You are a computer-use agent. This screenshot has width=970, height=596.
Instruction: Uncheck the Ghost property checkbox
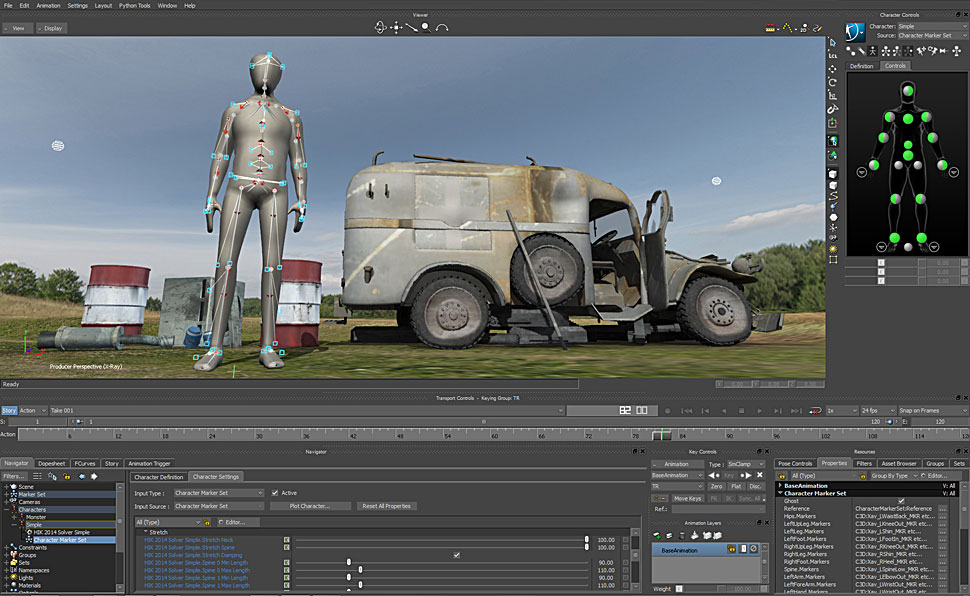coord(901,501)
